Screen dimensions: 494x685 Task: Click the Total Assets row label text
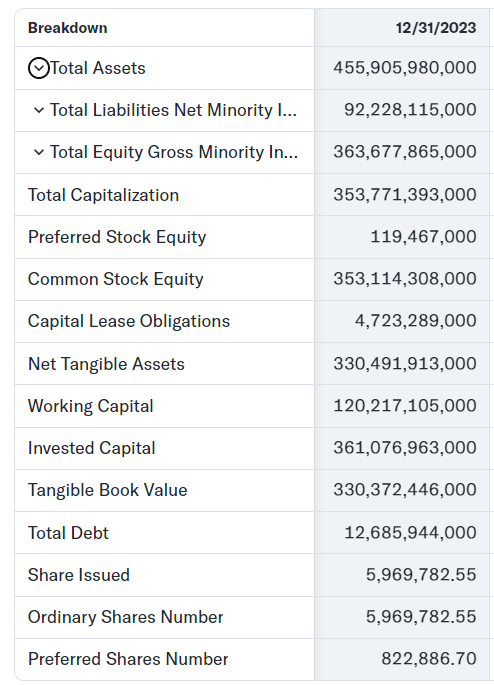(98, 68)
